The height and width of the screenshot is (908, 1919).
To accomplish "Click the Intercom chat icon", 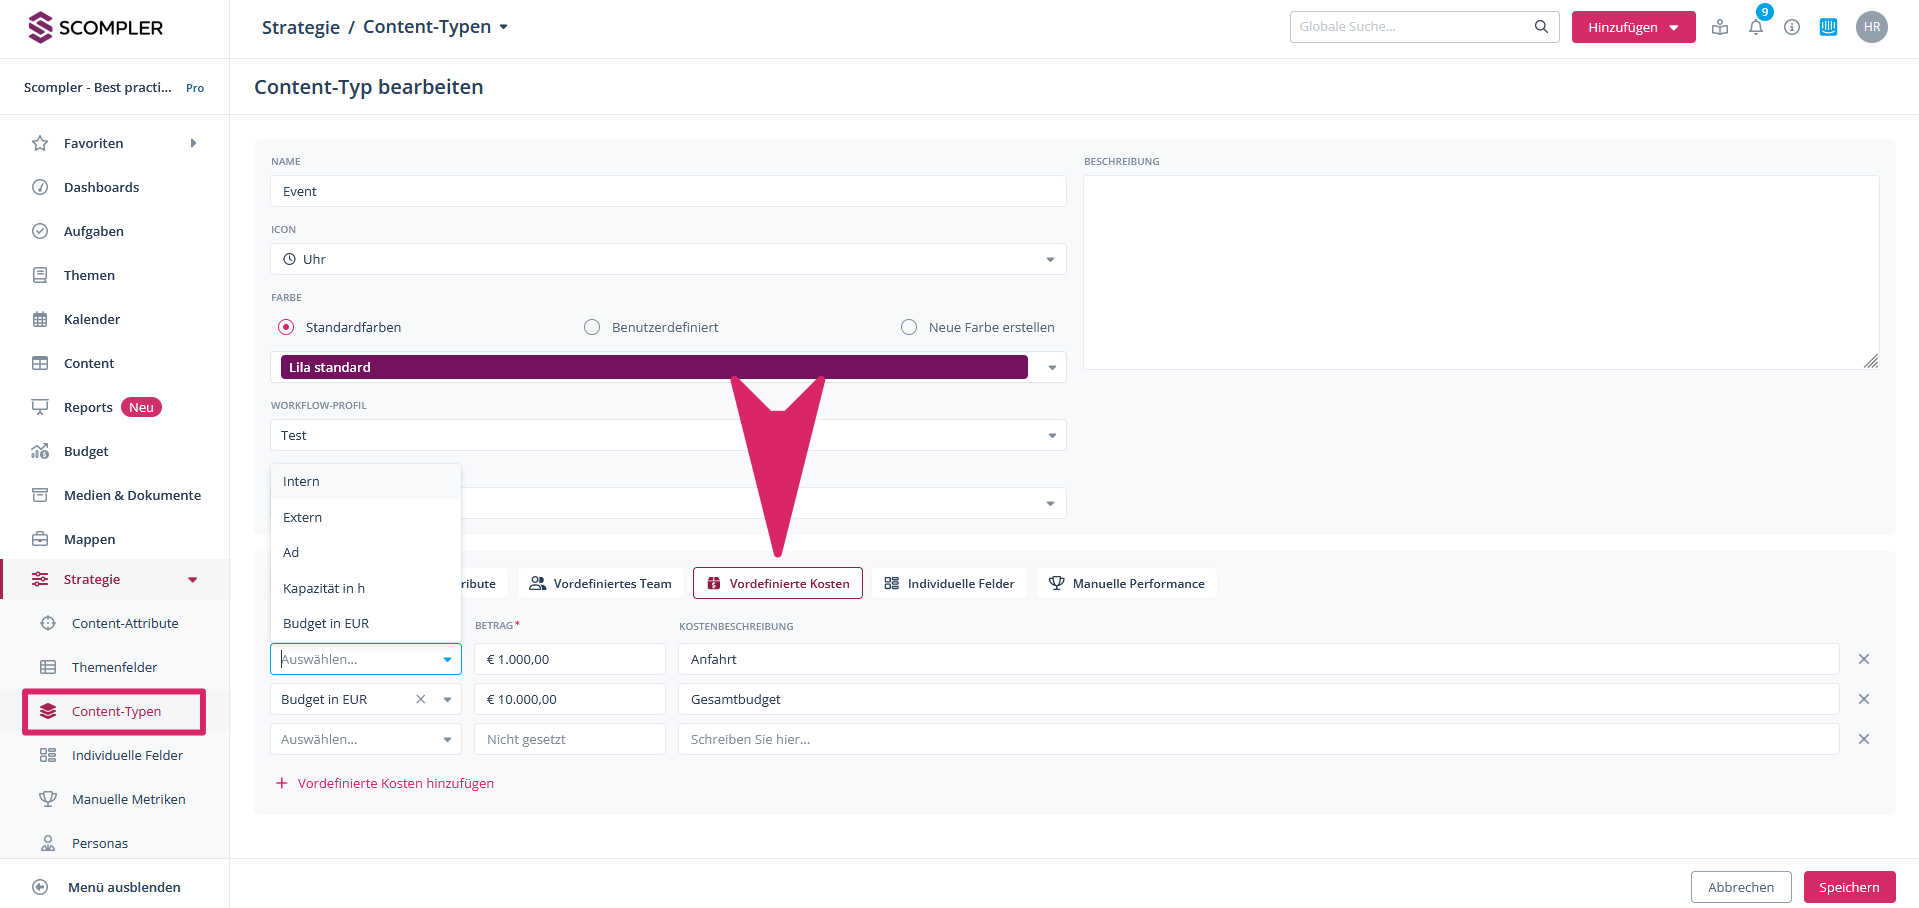I will (x=1828, y=27).
